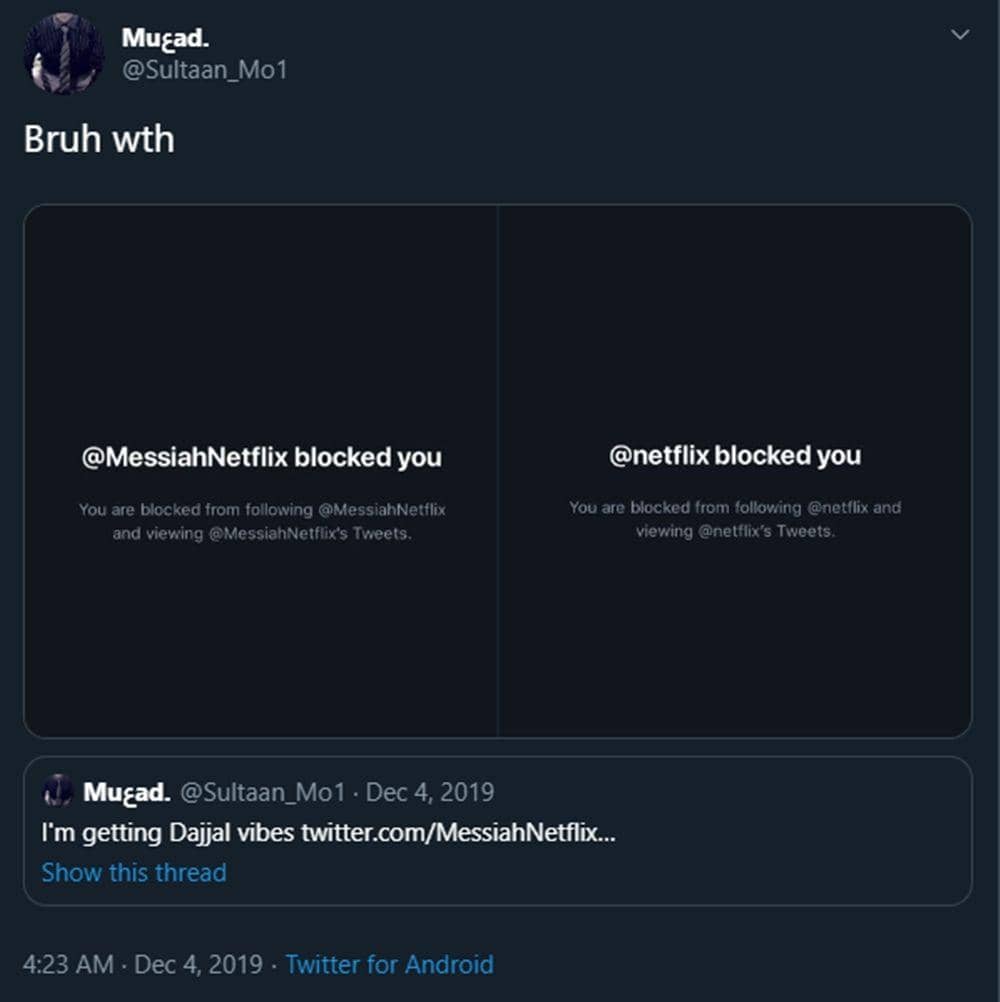Screen dimensions: 1000x1002
Task: Click "@MessiahNetflix blocked you" heading in left image
Action: coord(261,458)
